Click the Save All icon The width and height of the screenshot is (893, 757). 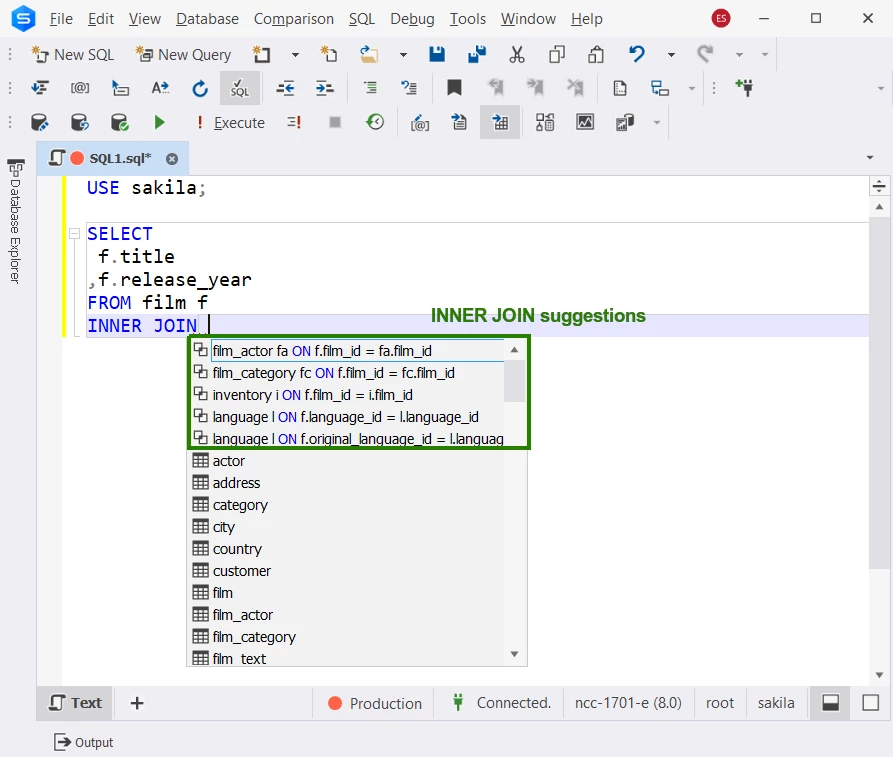tap(477, 55)
